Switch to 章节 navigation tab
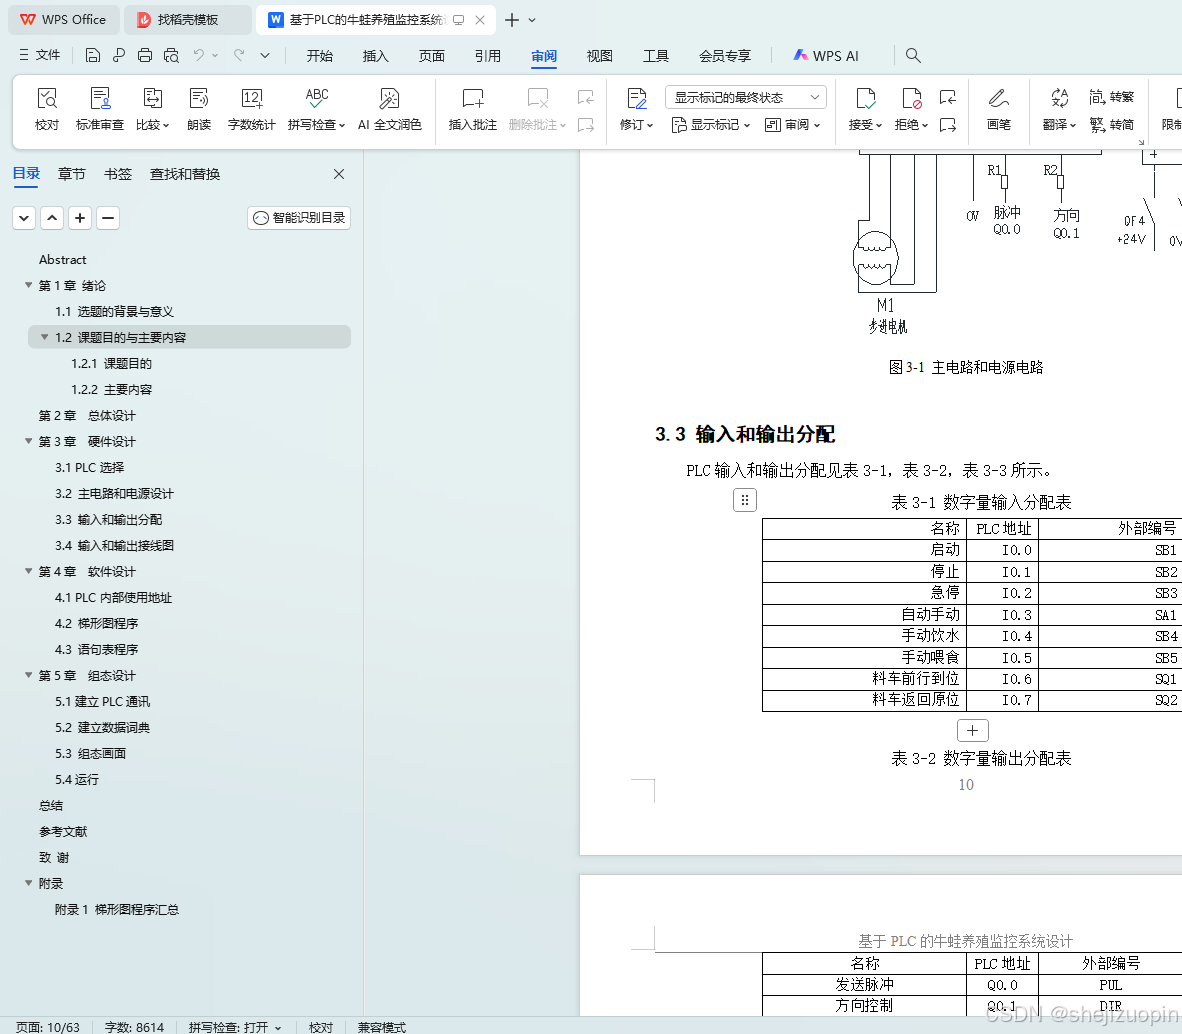The width and height of the screenshot is (1182, 1034). 72,174
